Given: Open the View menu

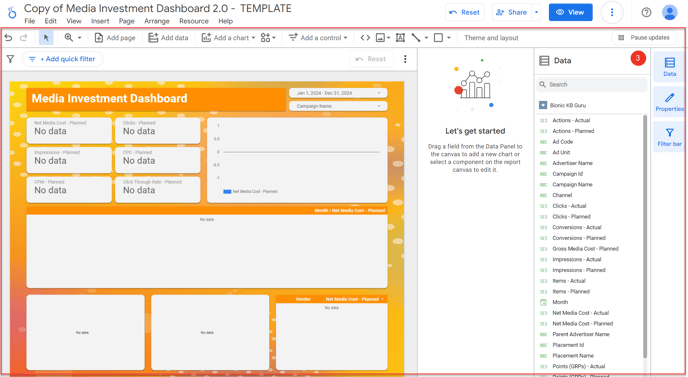Looking at the screenshot, I should click(x=74, y=21).
